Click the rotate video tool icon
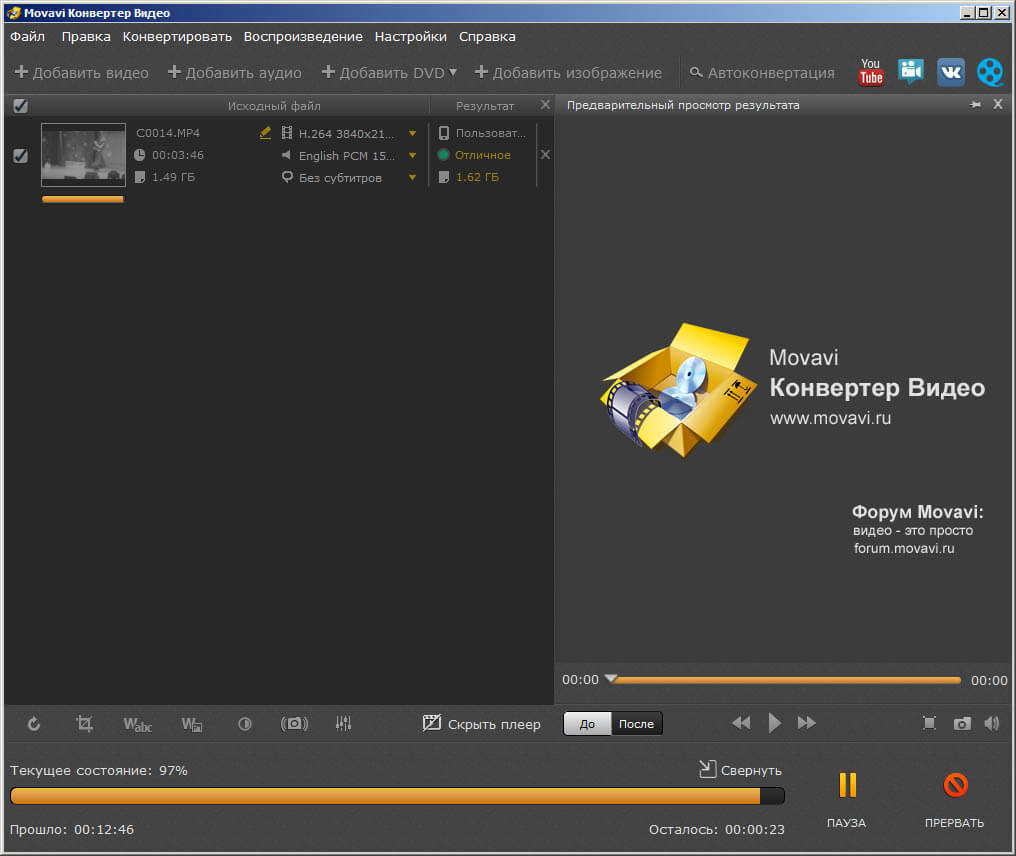This screenshot has height=856, width=1016. point(34,724)
